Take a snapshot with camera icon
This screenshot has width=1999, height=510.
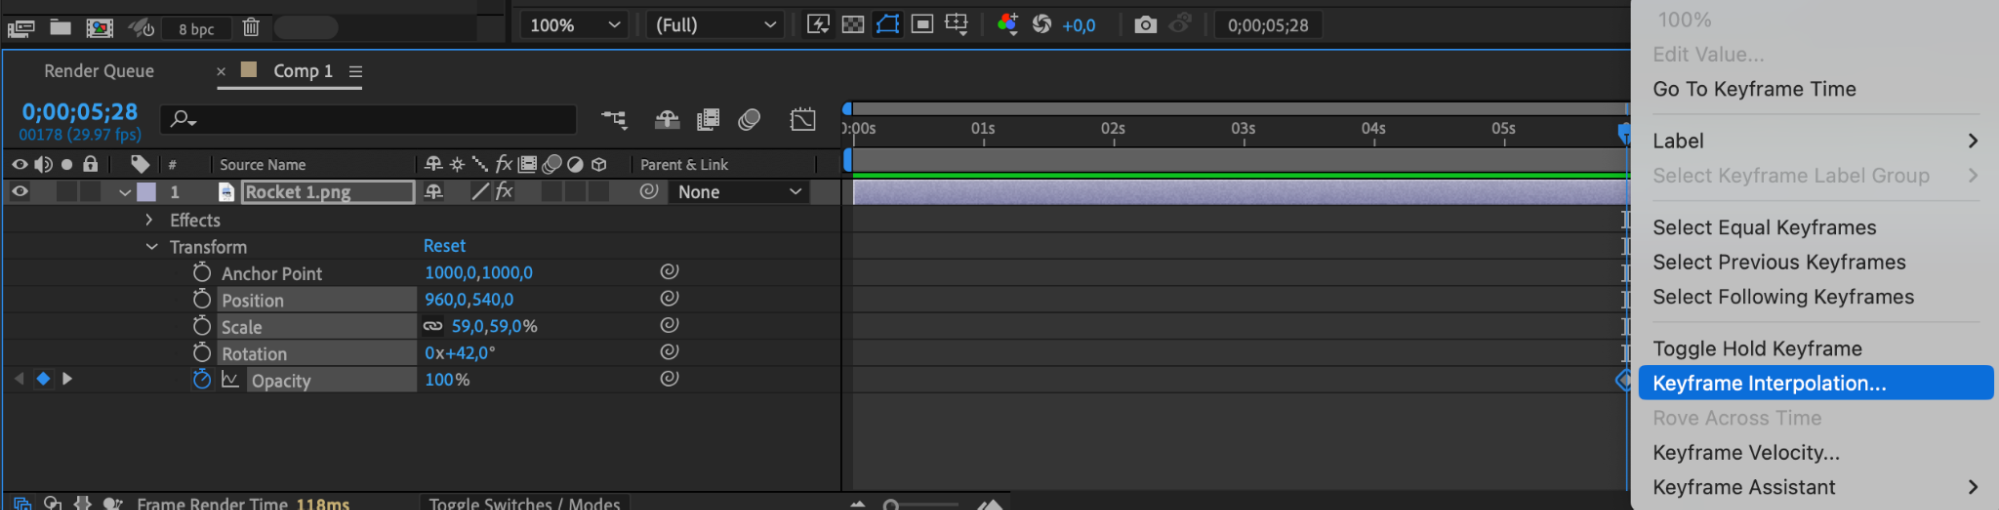click(x=1145, y=24)
